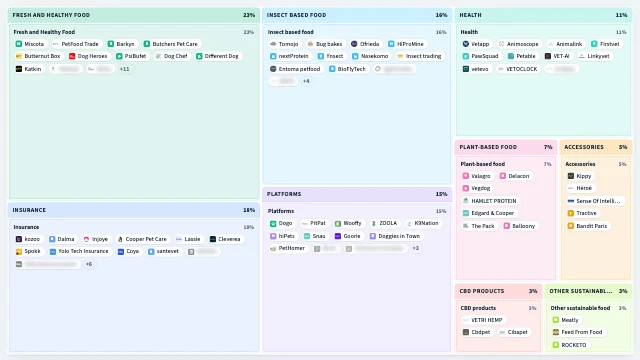Click the Coya blue logo icon
The width and height of the screenshot is (640, 360).
[x=121, y=251]
